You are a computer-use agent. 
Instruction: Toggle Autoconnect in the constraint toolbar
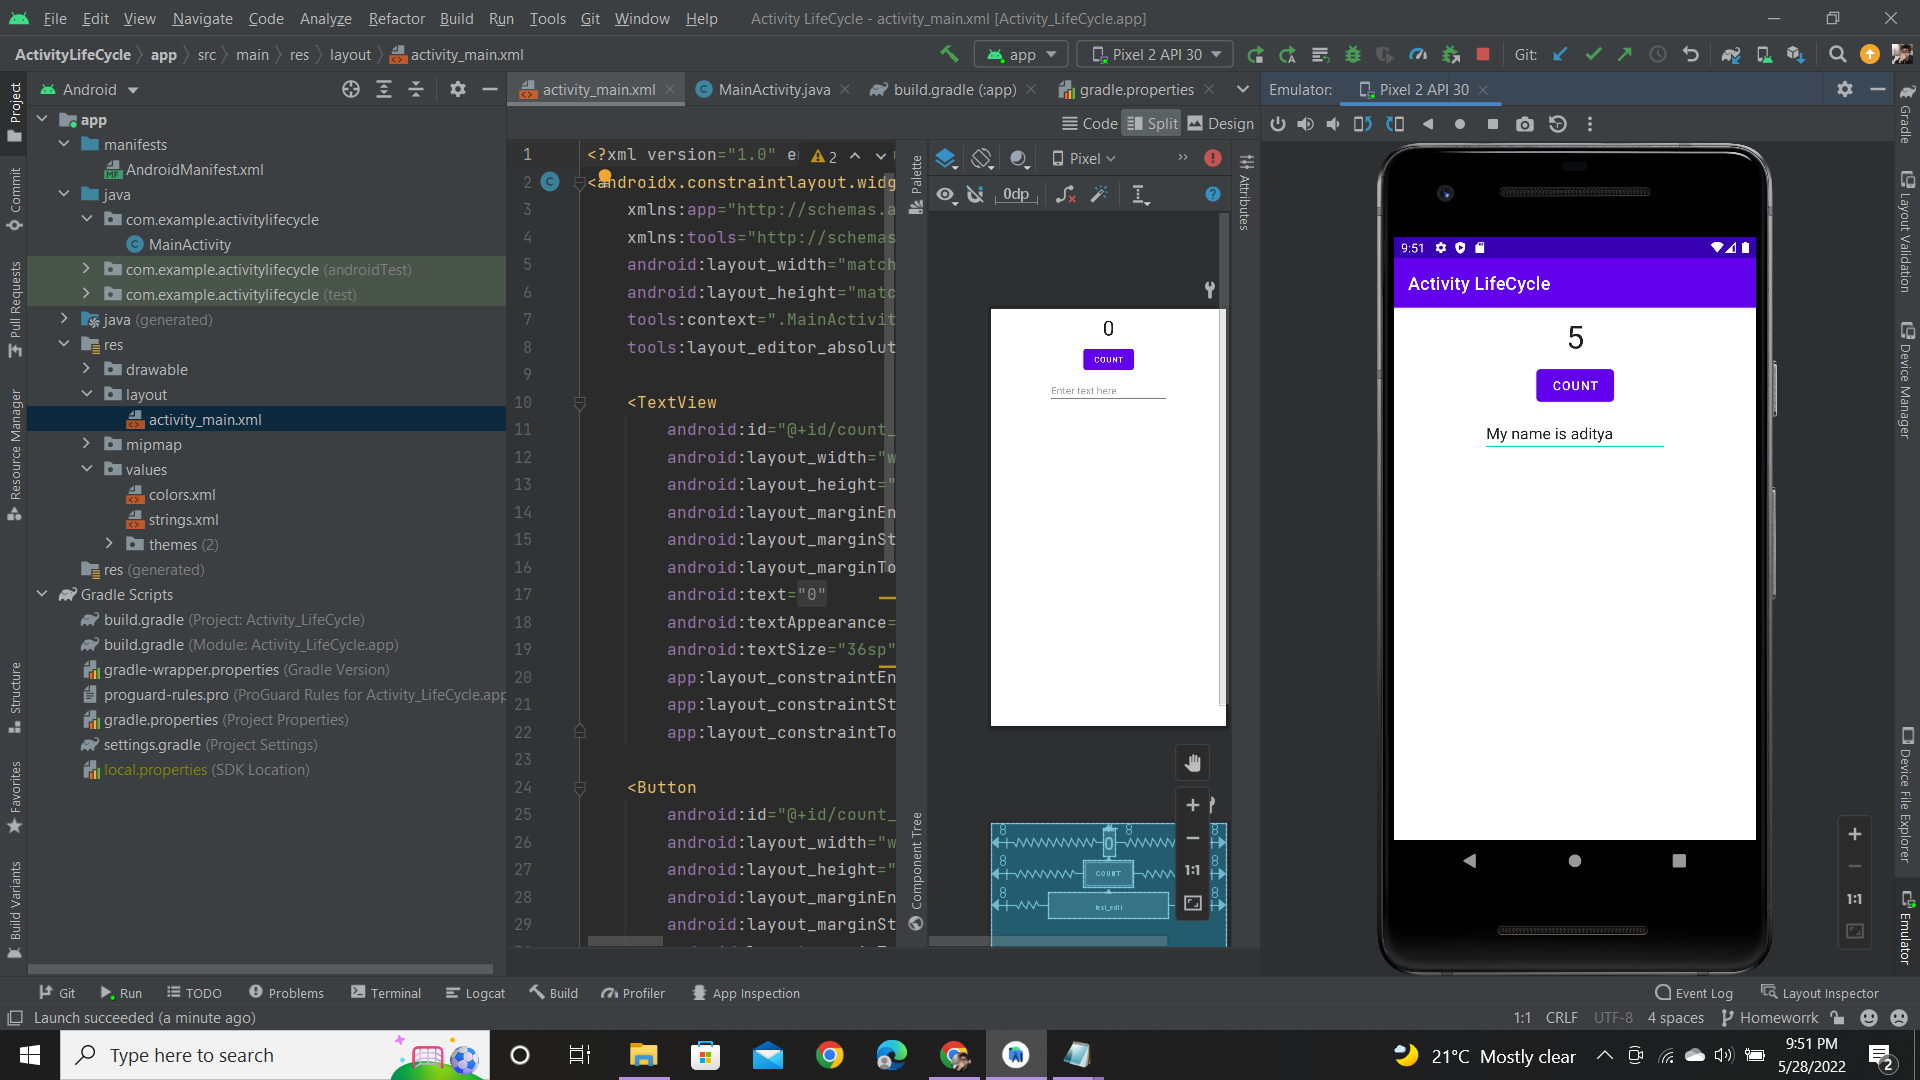tap(976, 195)
